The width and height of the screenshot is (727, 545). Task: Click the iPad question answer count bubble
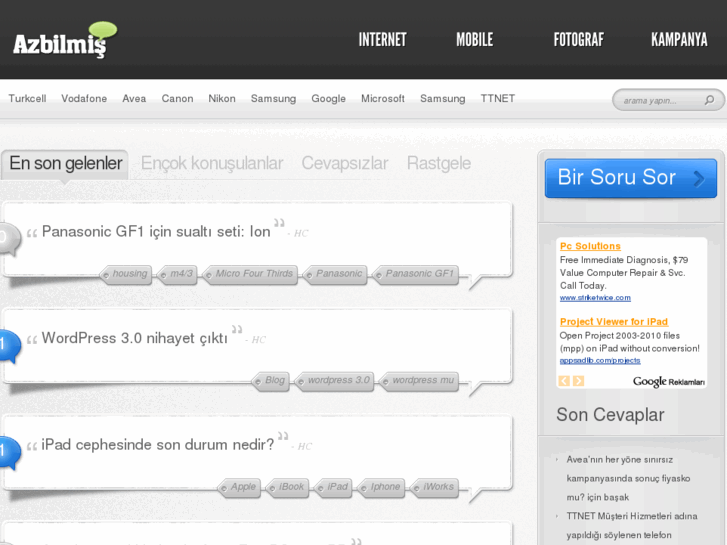pos(9,452)
